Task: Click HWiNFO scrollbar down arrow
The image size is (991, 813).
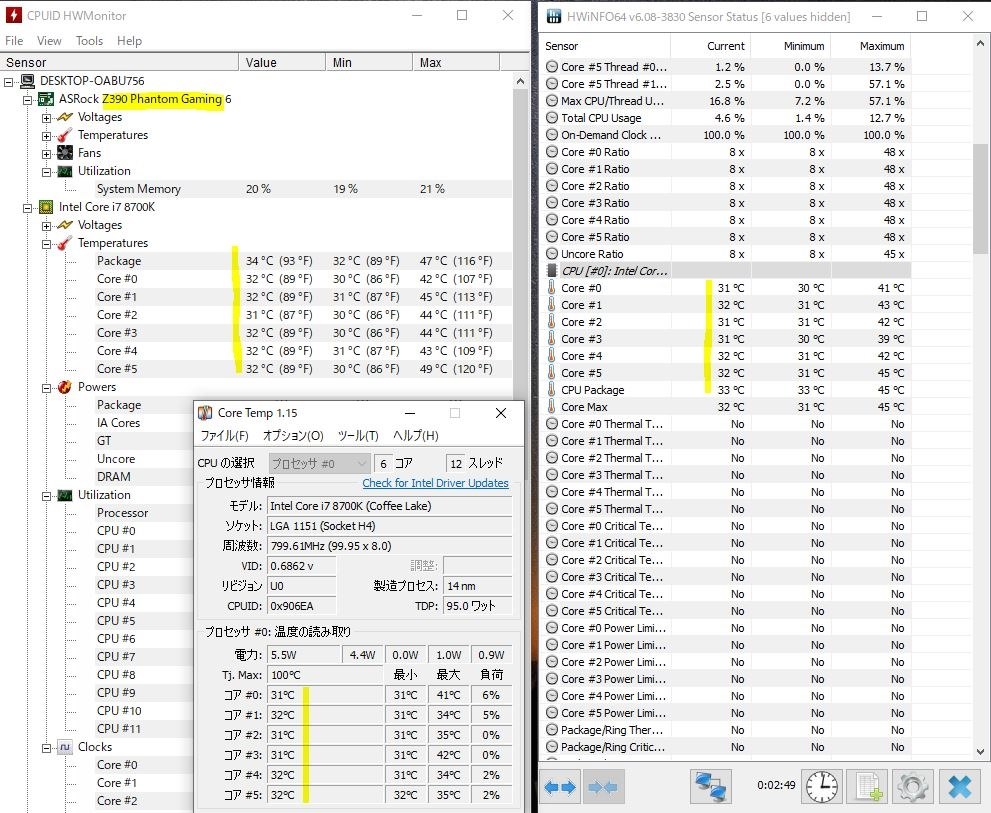Action: click(980, 752)
